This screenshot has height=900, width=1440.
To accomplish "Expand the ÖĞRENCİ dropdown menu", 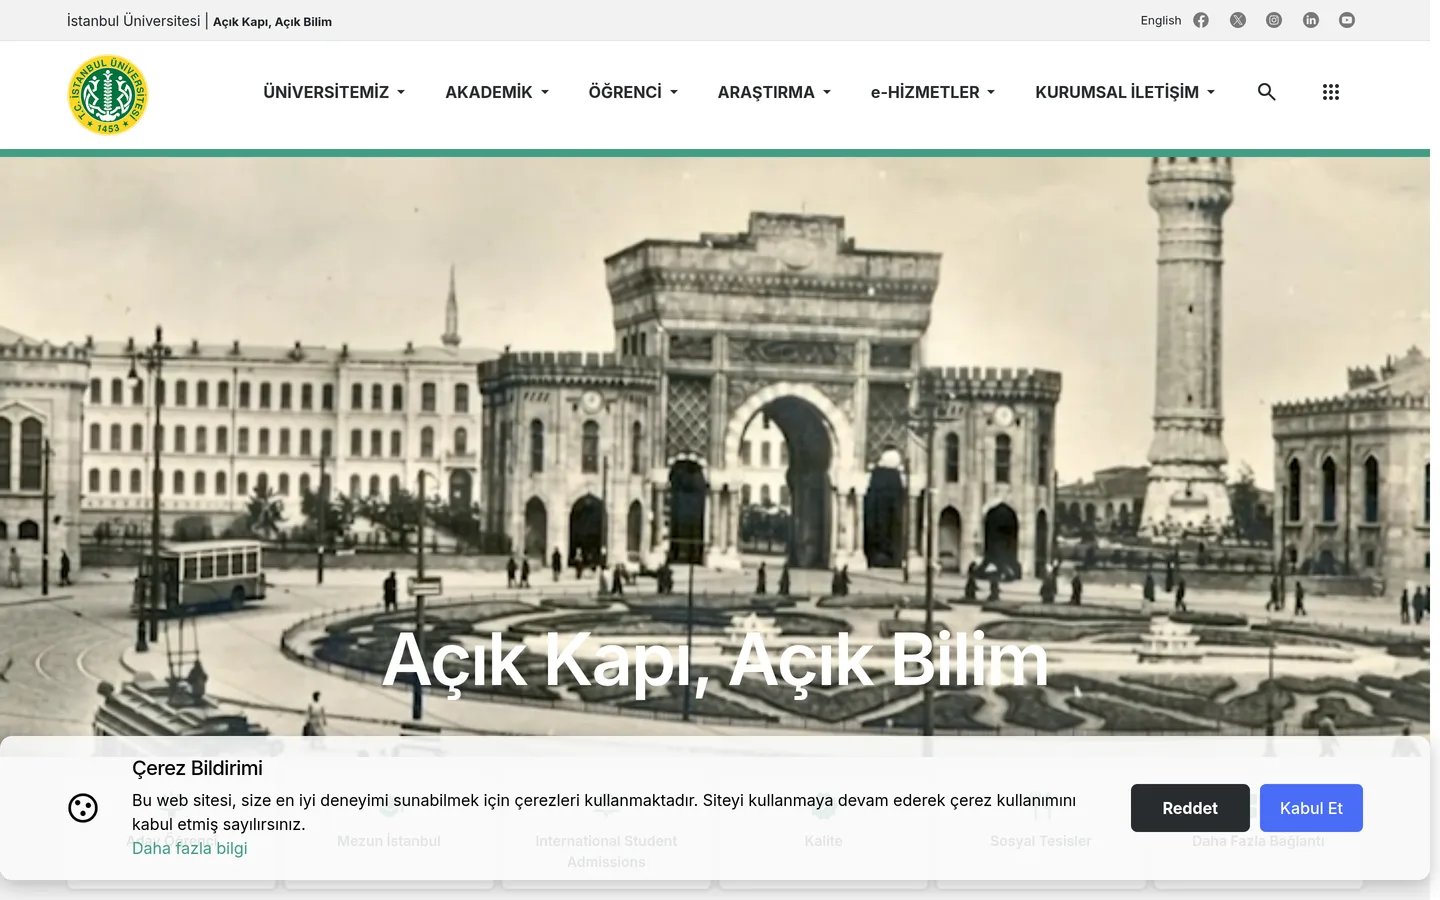I will (x=633, y=92).
